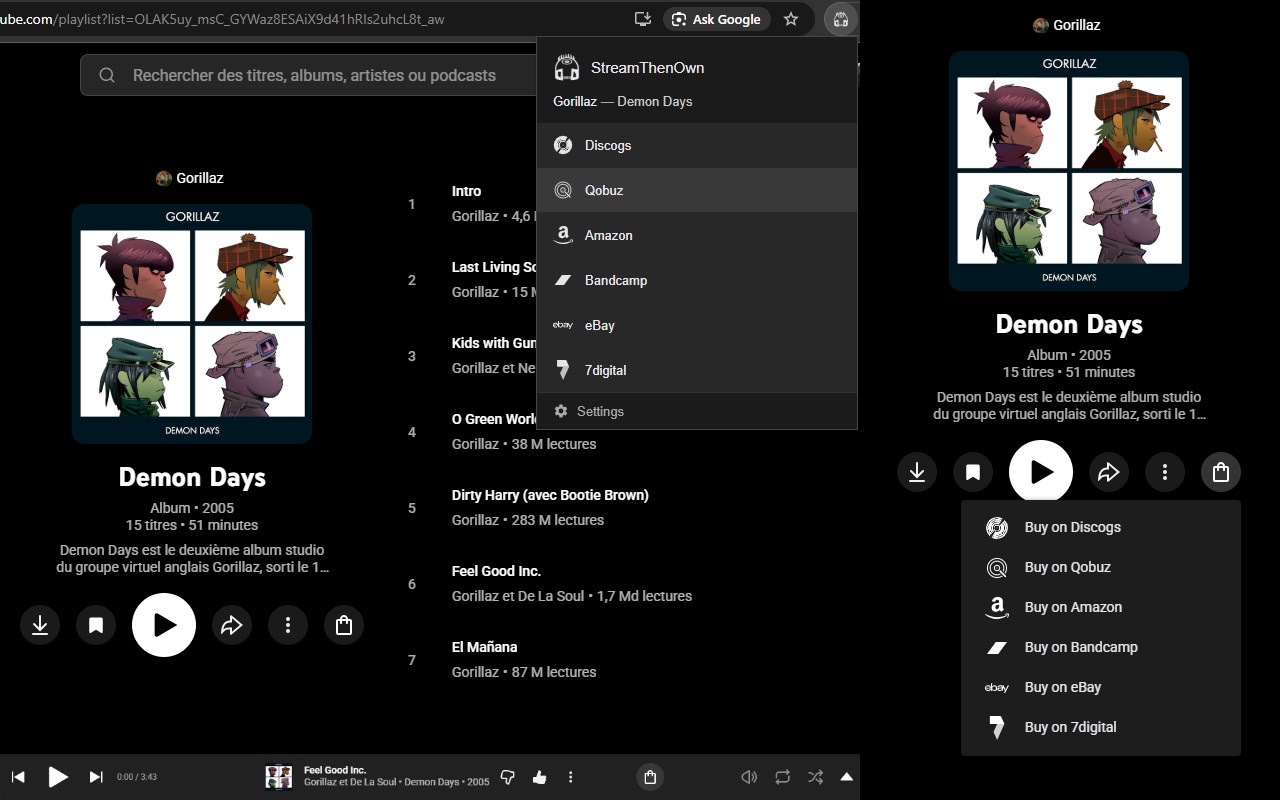Play the album with the left large play button

164,625
